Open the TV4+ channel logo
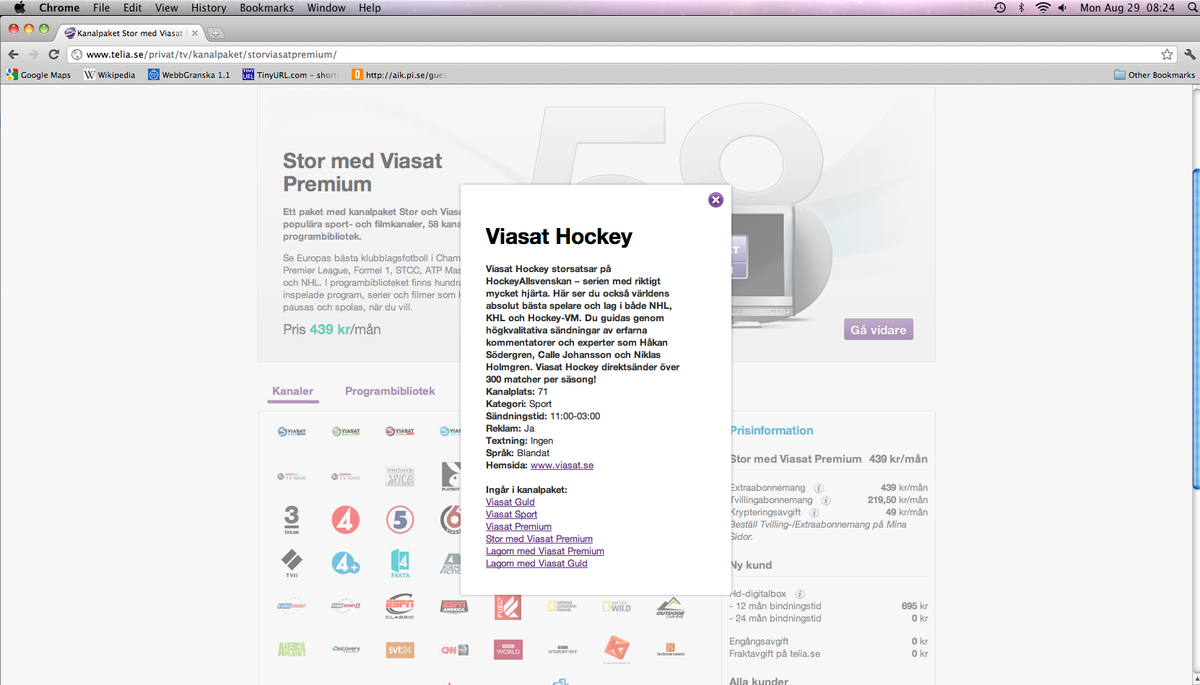 pos(345,563)
